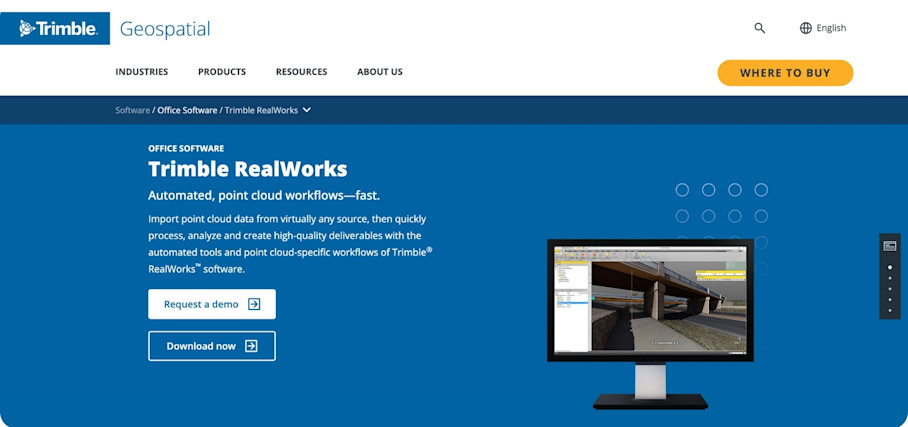Click the Geospatial site title
This screenshot has height=427, width=908.
coord(165,28)
